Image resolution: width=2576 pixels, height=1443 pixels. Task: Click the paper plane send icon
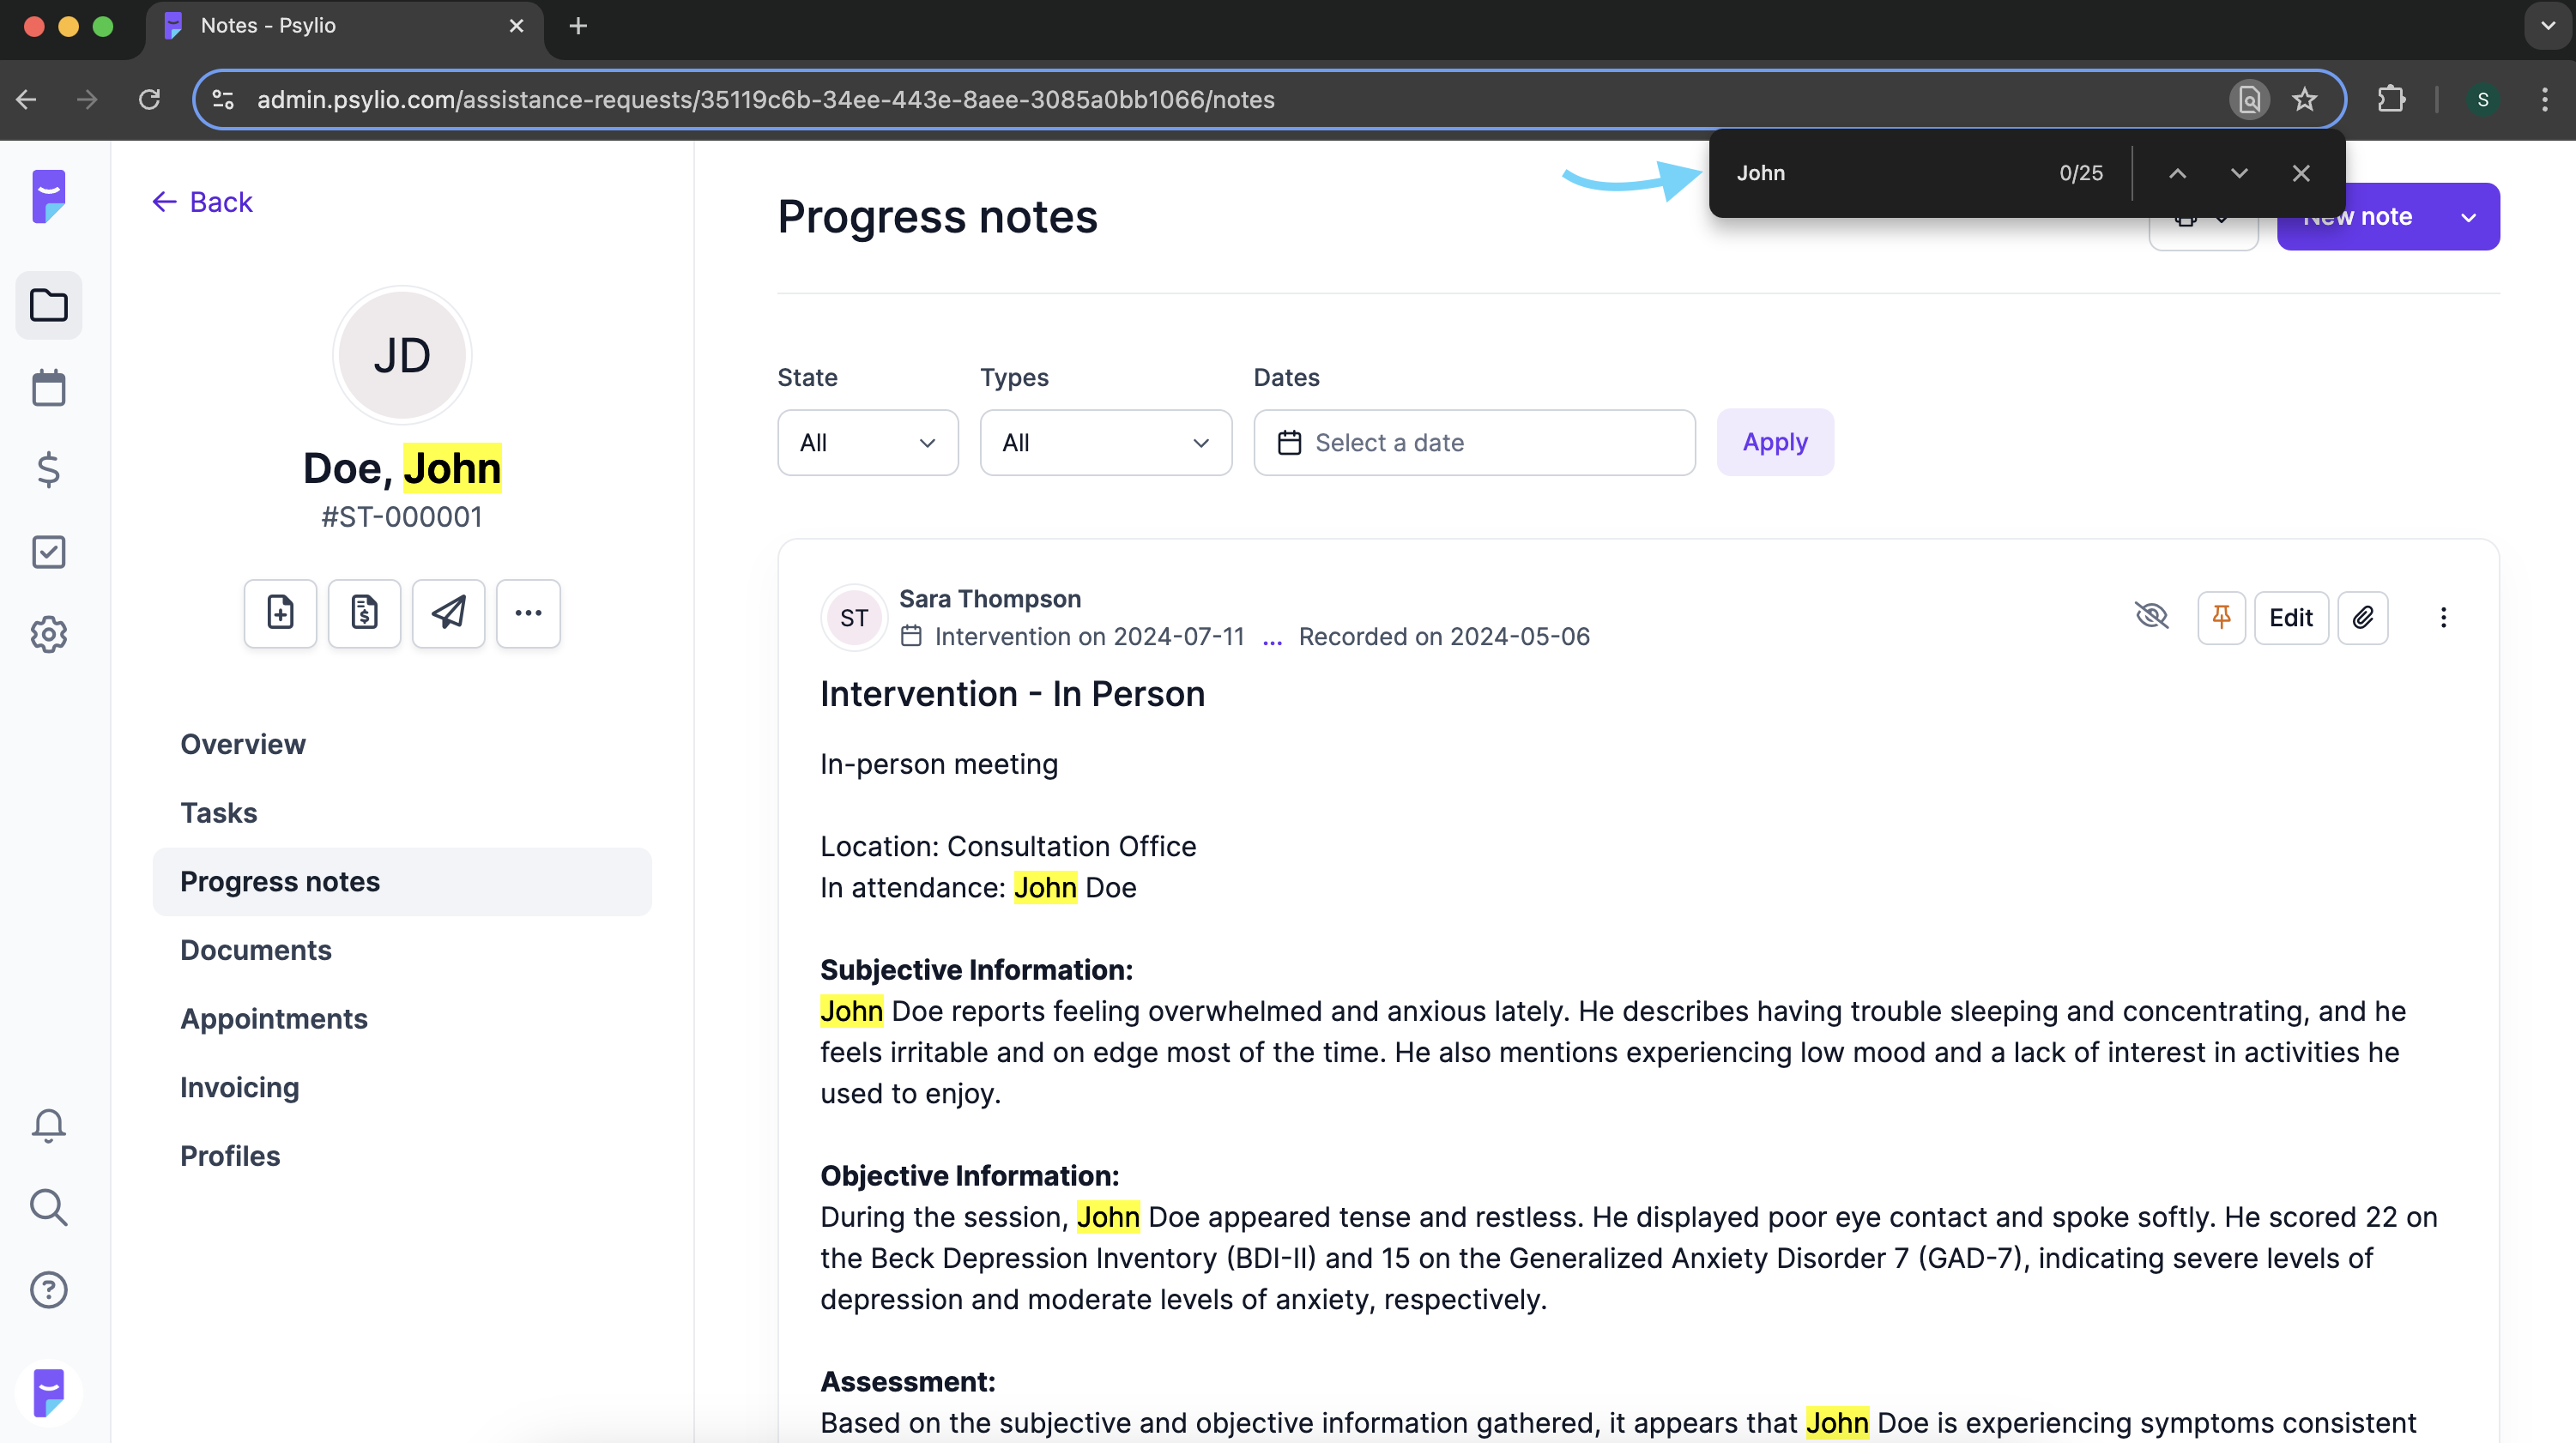tap(448, 613)
